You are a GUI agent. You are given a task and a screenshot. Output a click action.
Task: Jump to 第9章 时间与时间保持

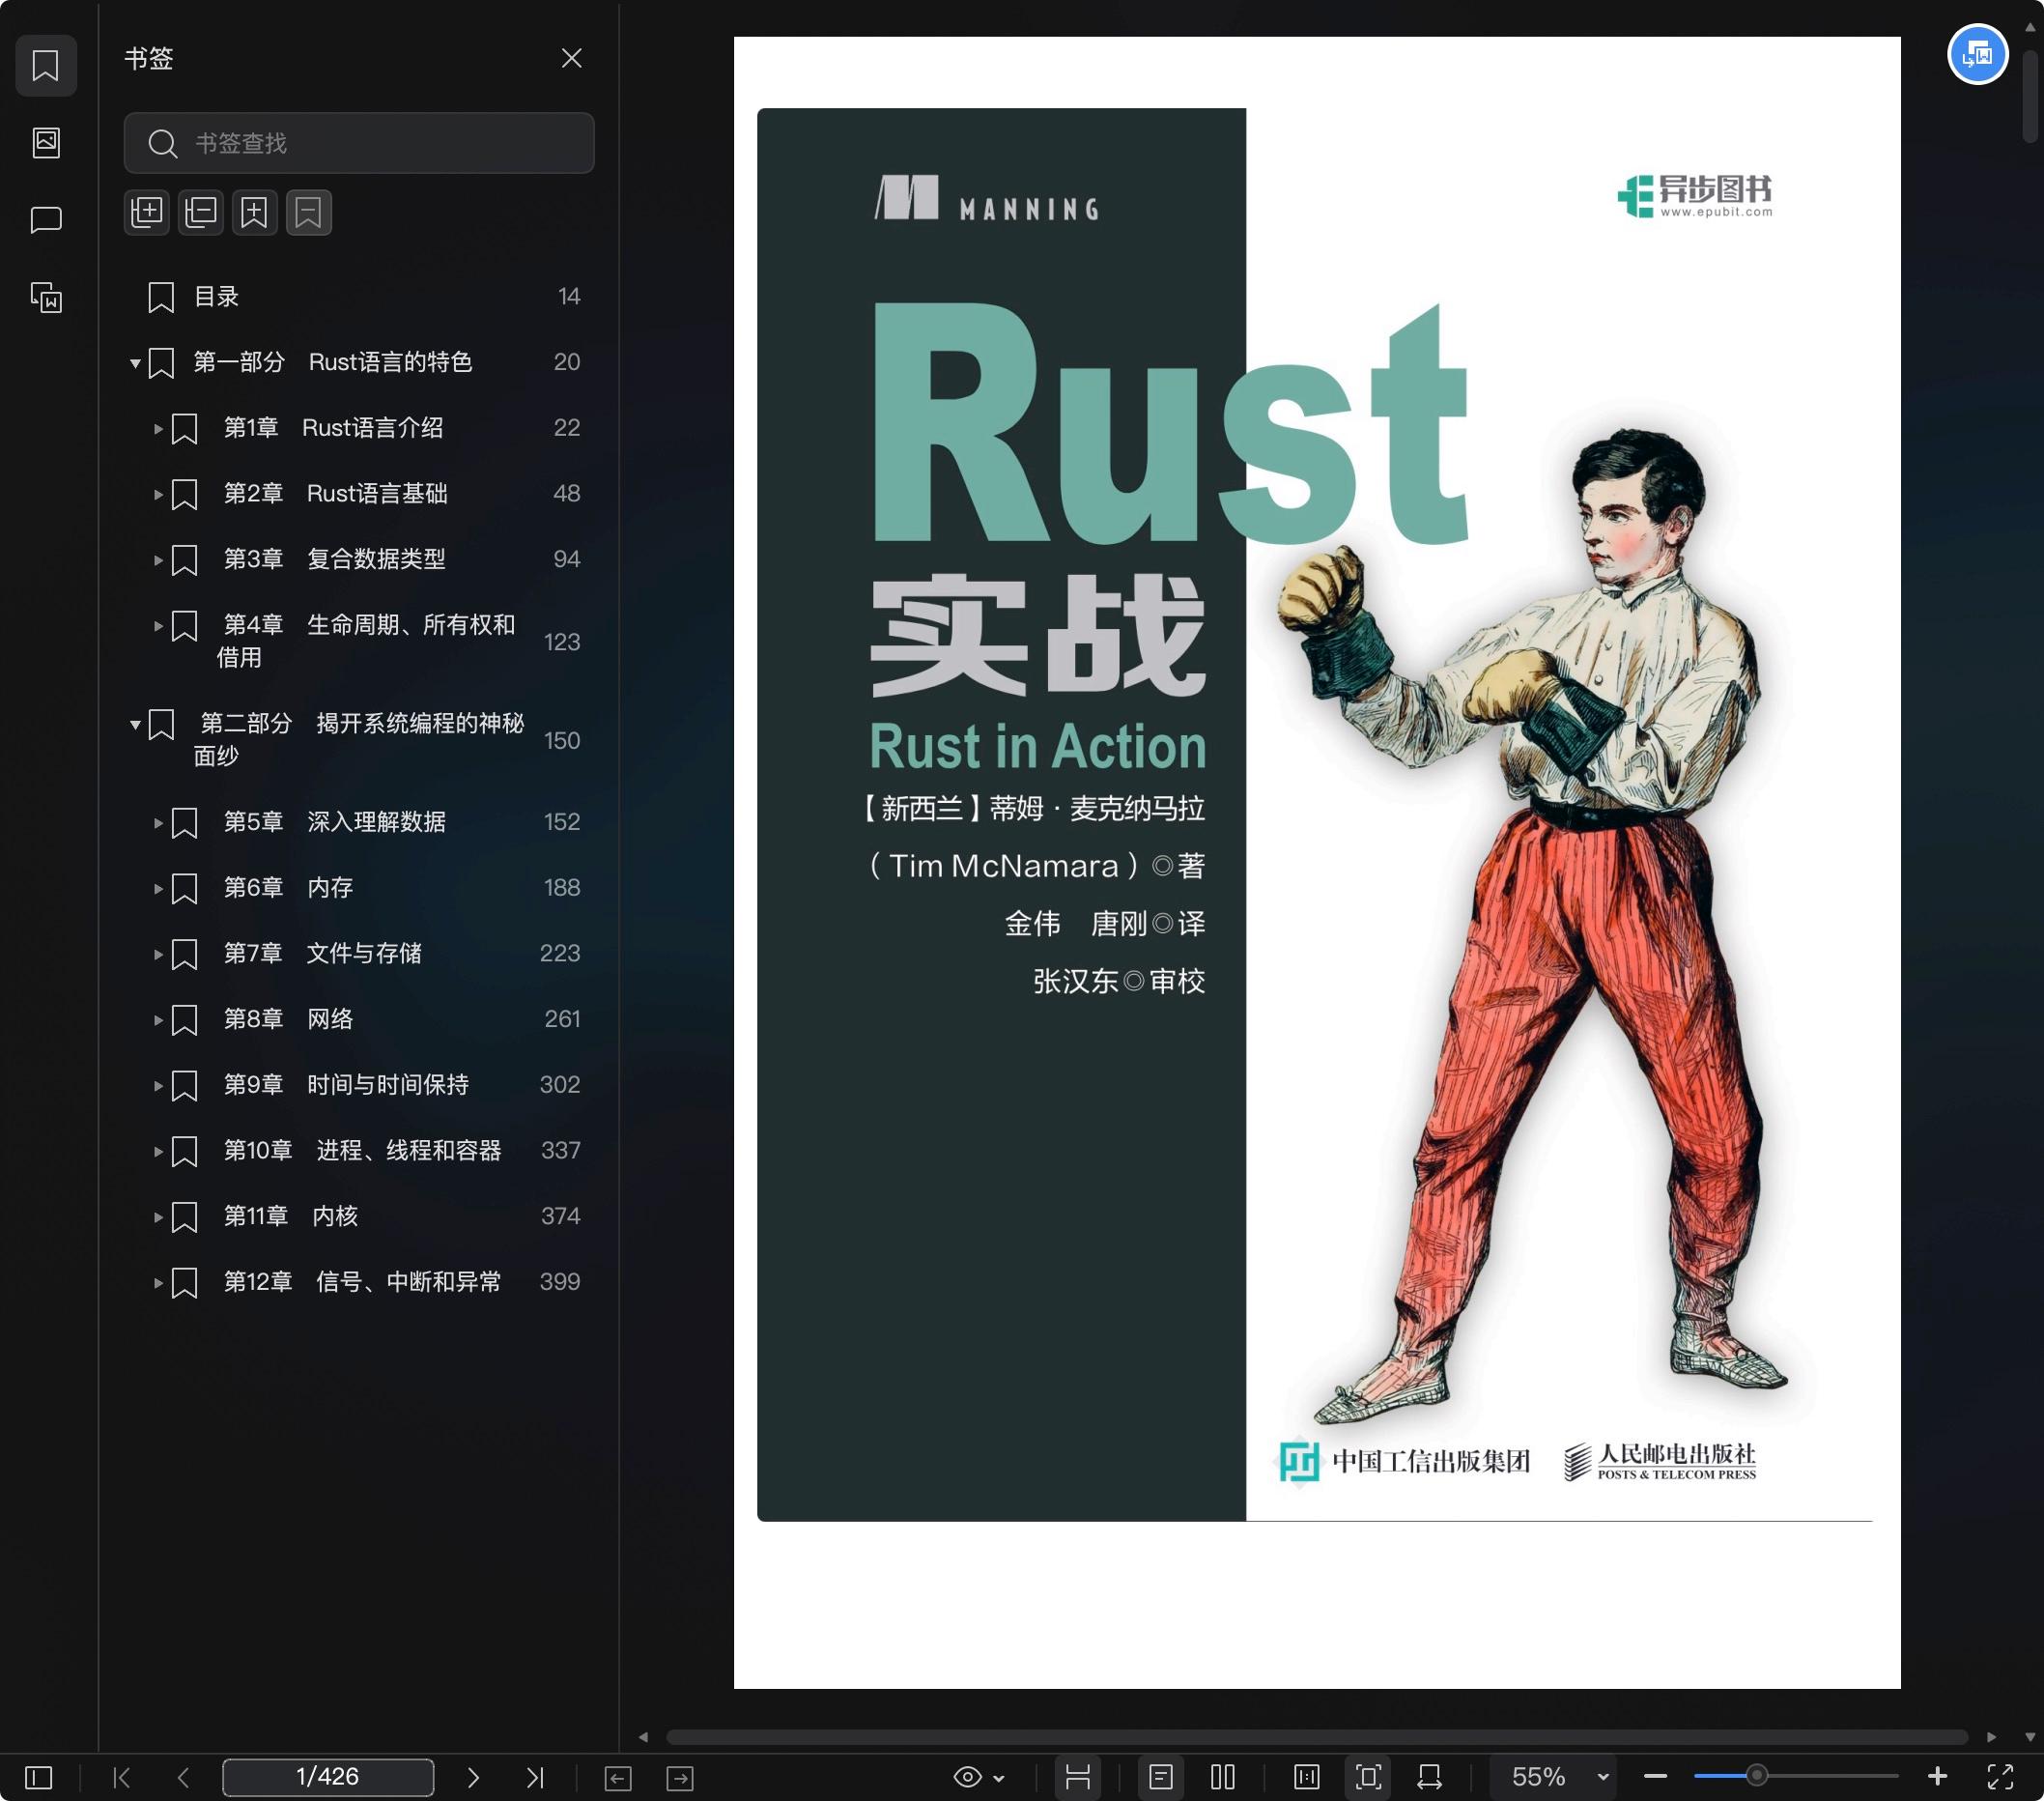pos(346,1085)
